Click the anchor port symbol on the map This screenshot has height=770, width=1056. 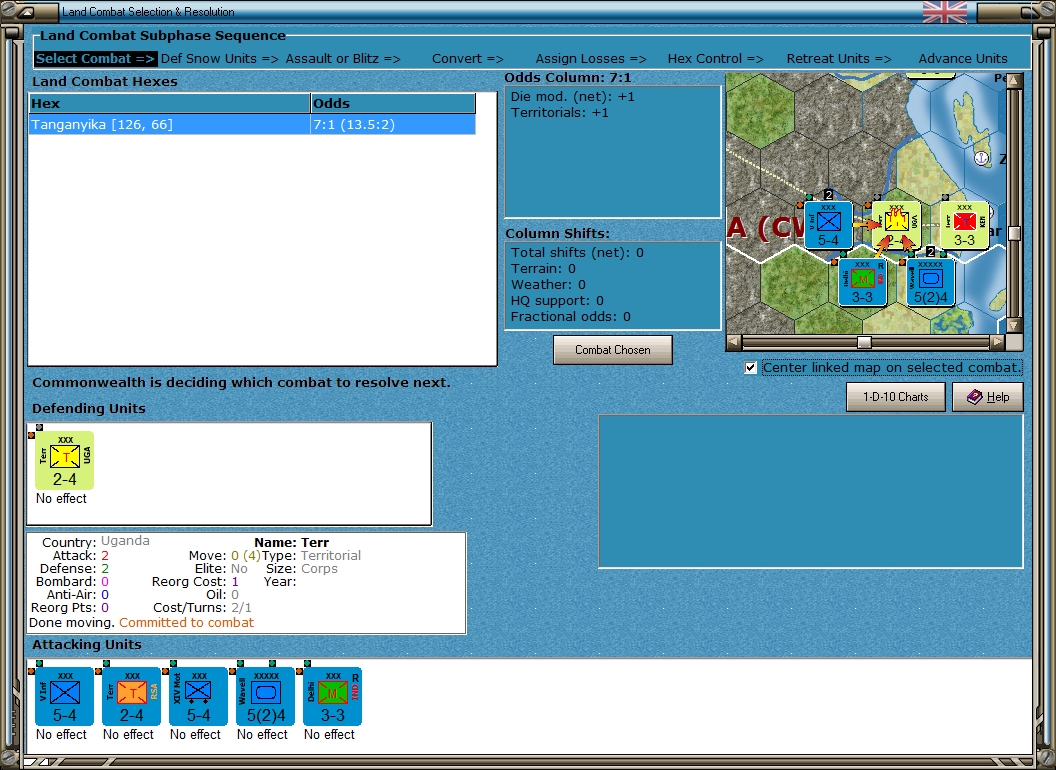981,158
